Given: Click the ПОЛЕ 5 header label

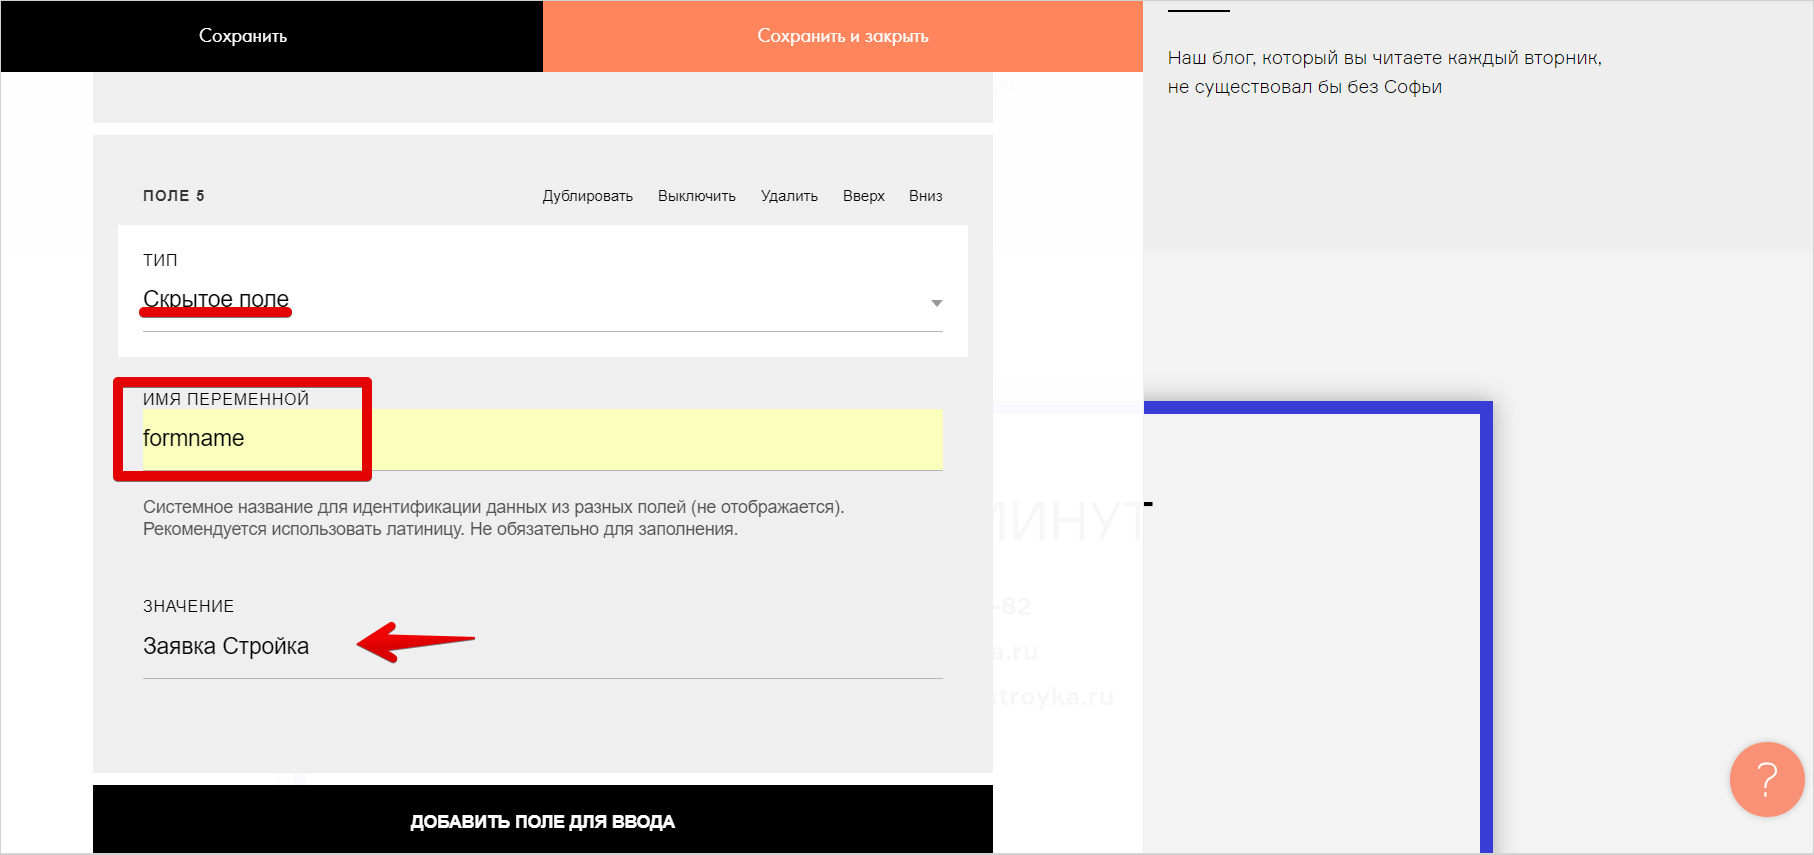Looking at the screenshot, I should point(173,196).
